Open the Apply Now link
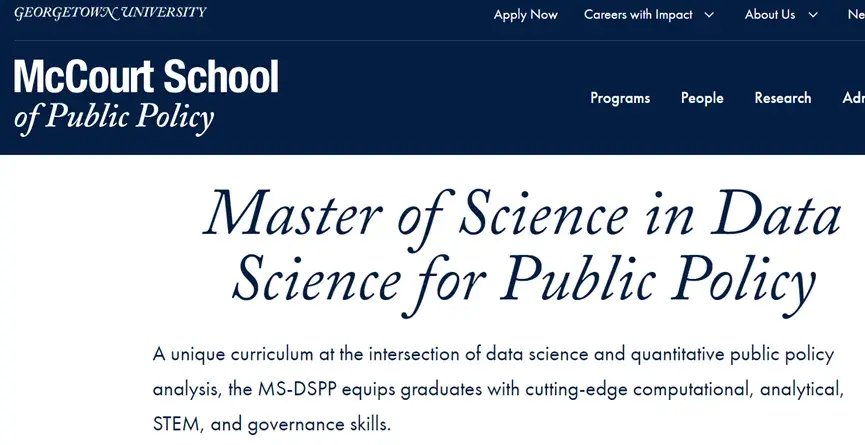The width and height of the screenshot is (865, 445). [x=525, y=15]
